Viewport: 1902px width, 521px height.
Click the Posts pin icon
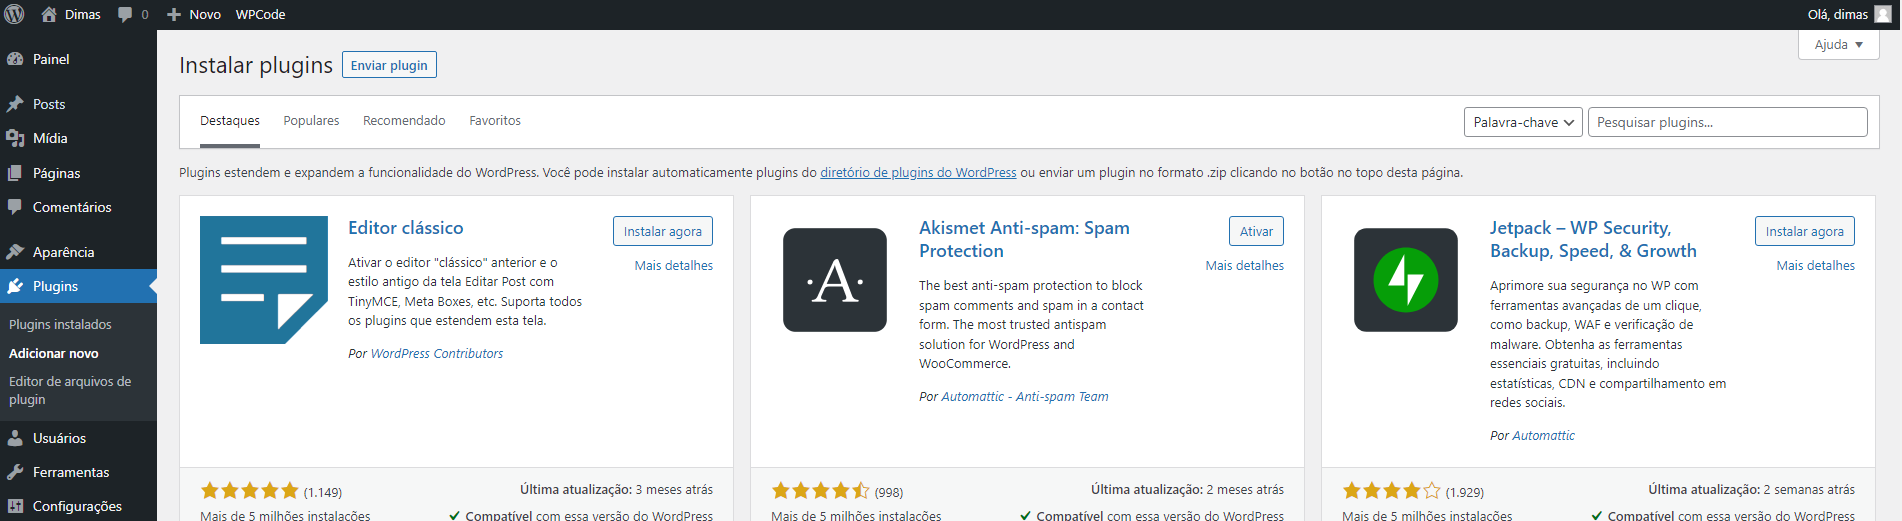[15, 104]
